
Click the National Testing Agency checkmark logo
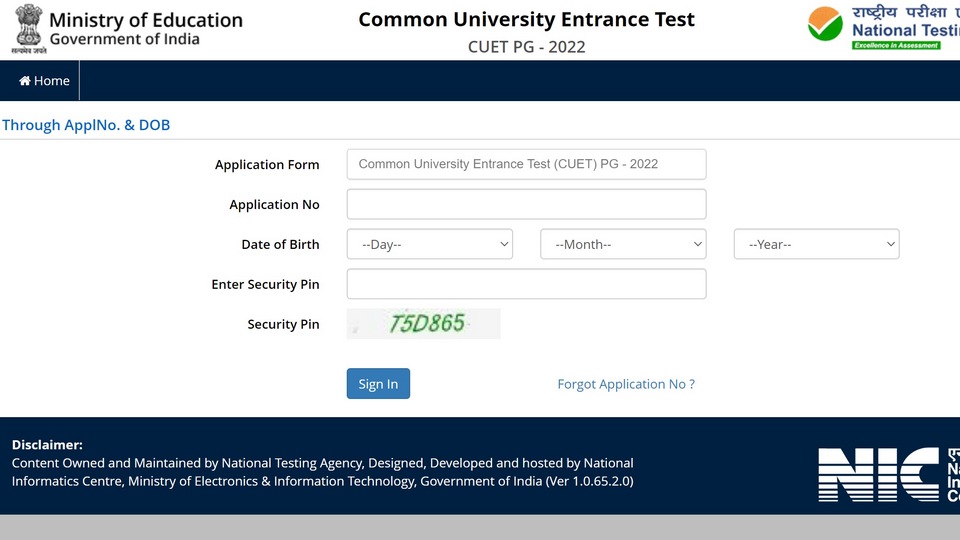coord(825,24)
